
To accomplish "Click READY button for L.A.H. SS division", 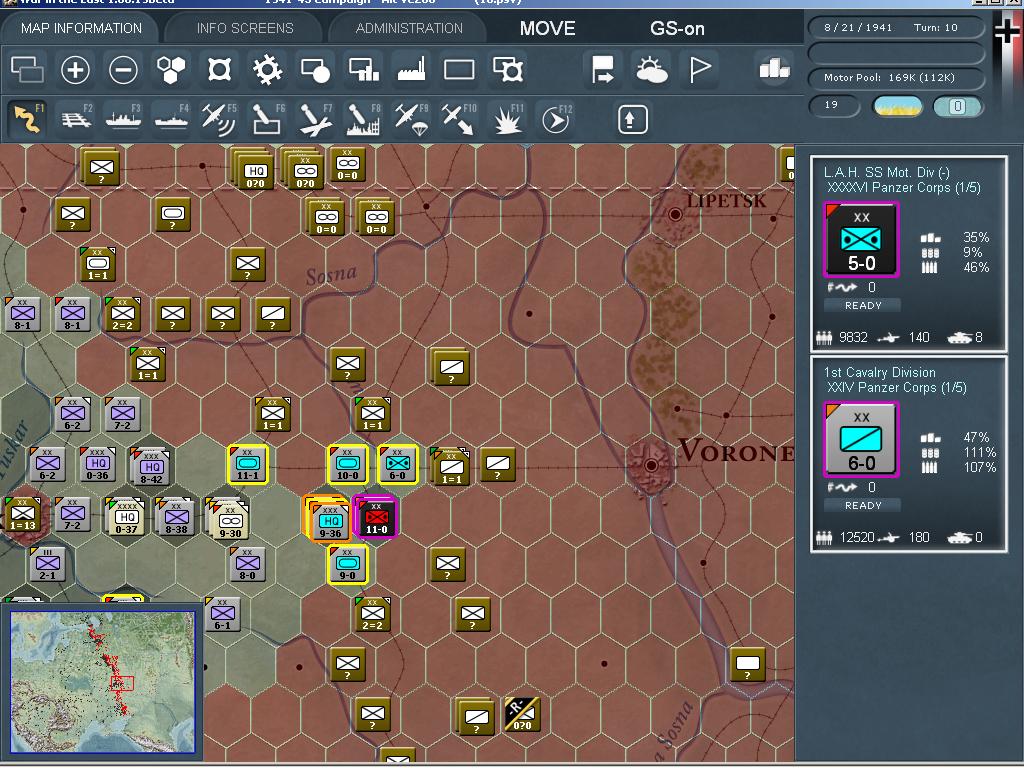I will (x=863, y=305).
